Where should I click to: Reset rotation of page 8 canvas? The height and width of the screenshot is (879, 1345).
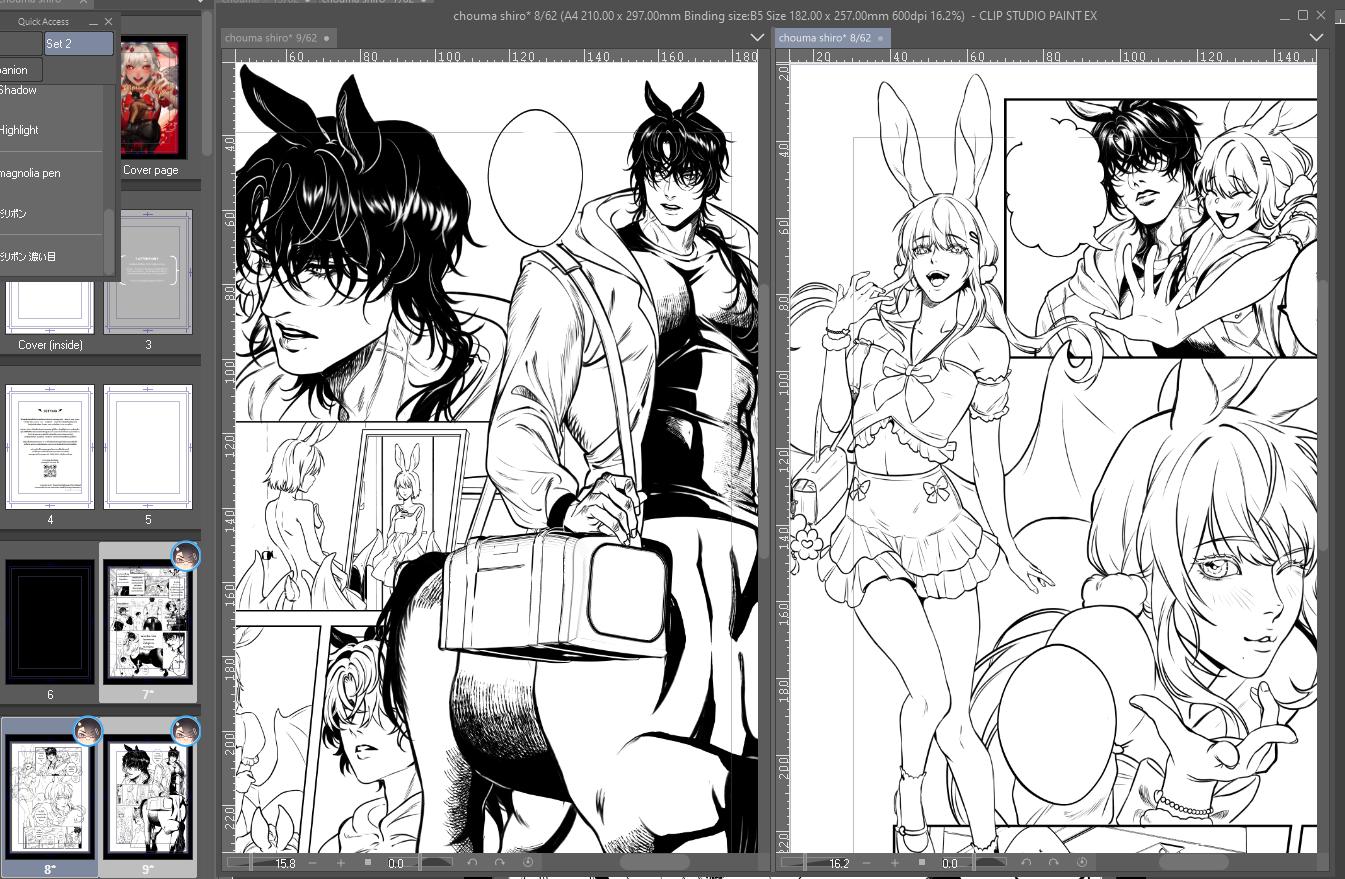(x=1082, y=863)
